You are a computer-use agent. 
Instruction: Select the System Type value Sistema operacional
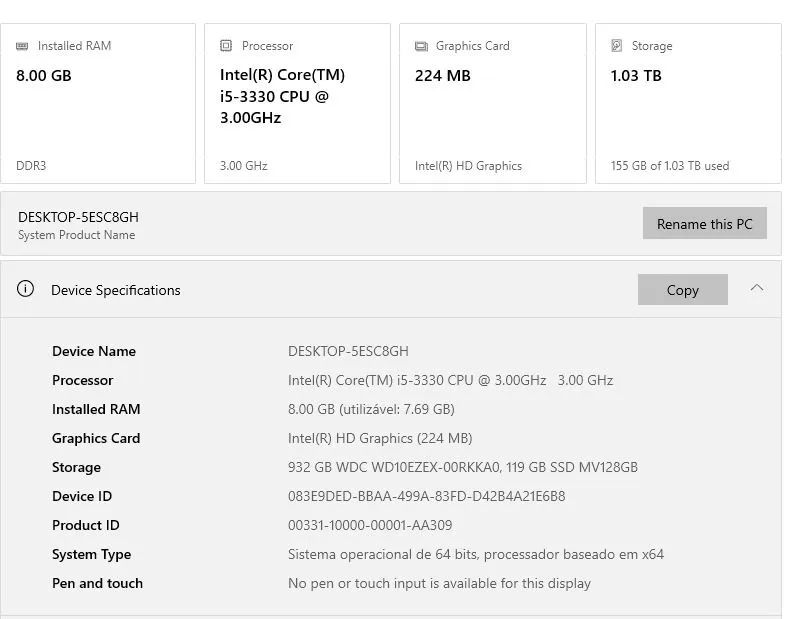pos(476,554)
